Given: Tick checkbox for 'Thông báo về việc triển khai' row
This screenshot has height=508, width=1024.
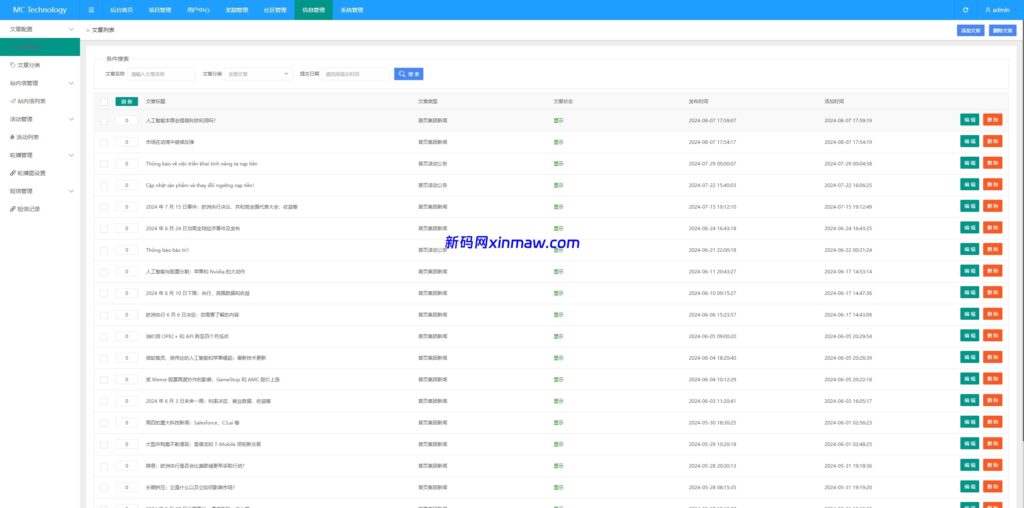Looking at the screenshot, I should (104, 164).
